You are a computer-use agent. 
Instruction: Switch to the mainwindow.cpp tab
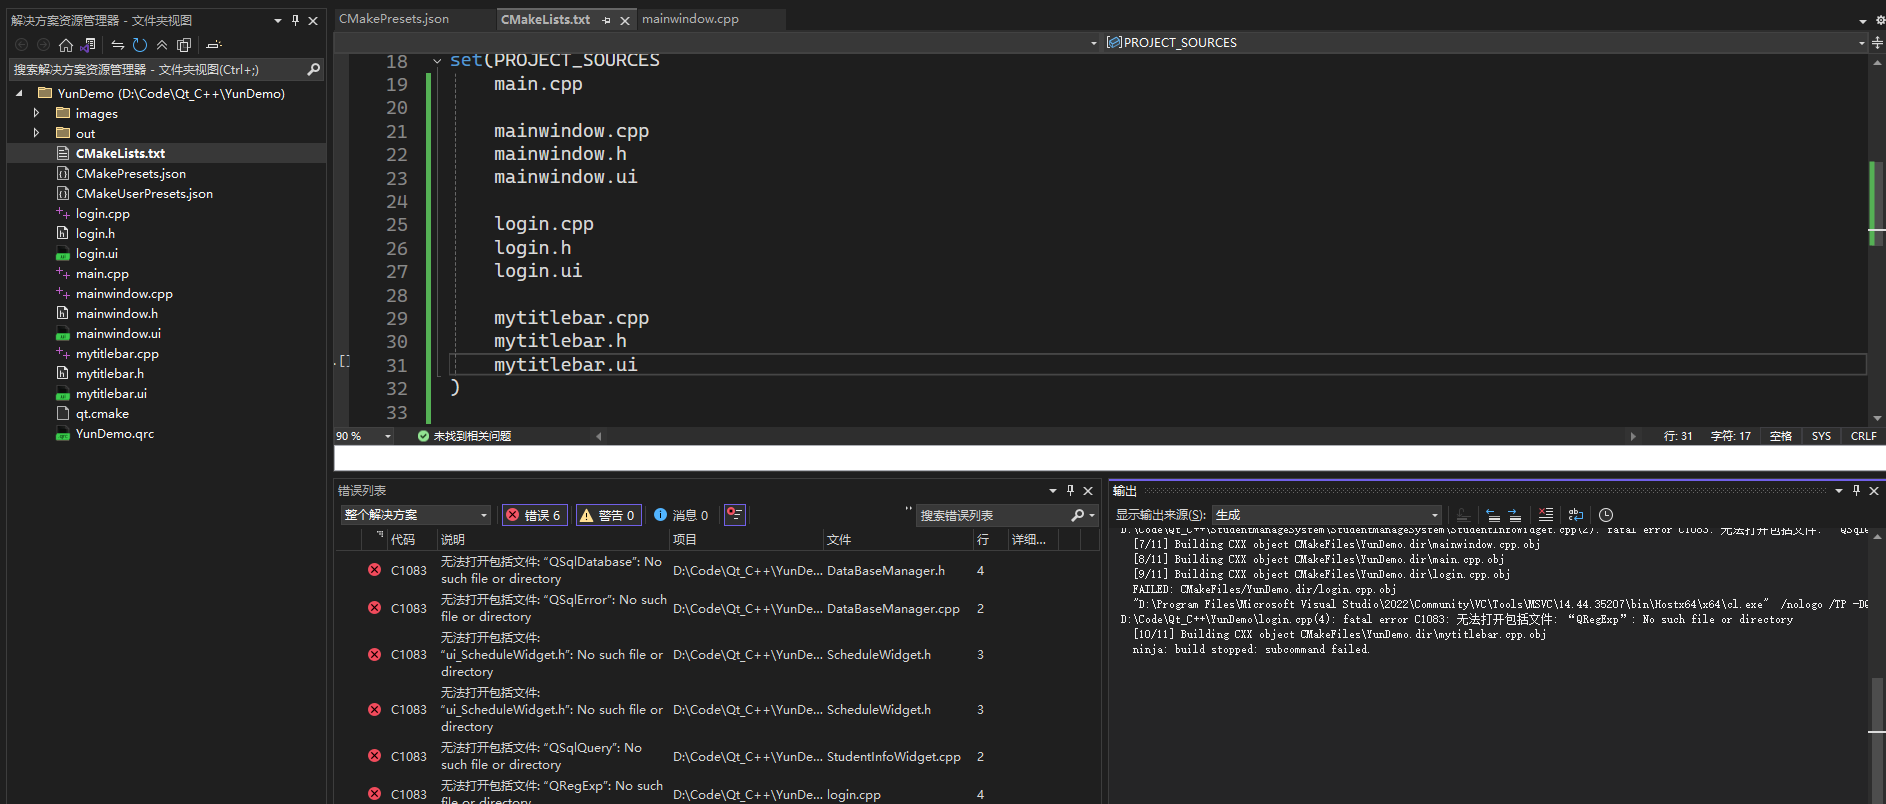(x=690, y=19)
